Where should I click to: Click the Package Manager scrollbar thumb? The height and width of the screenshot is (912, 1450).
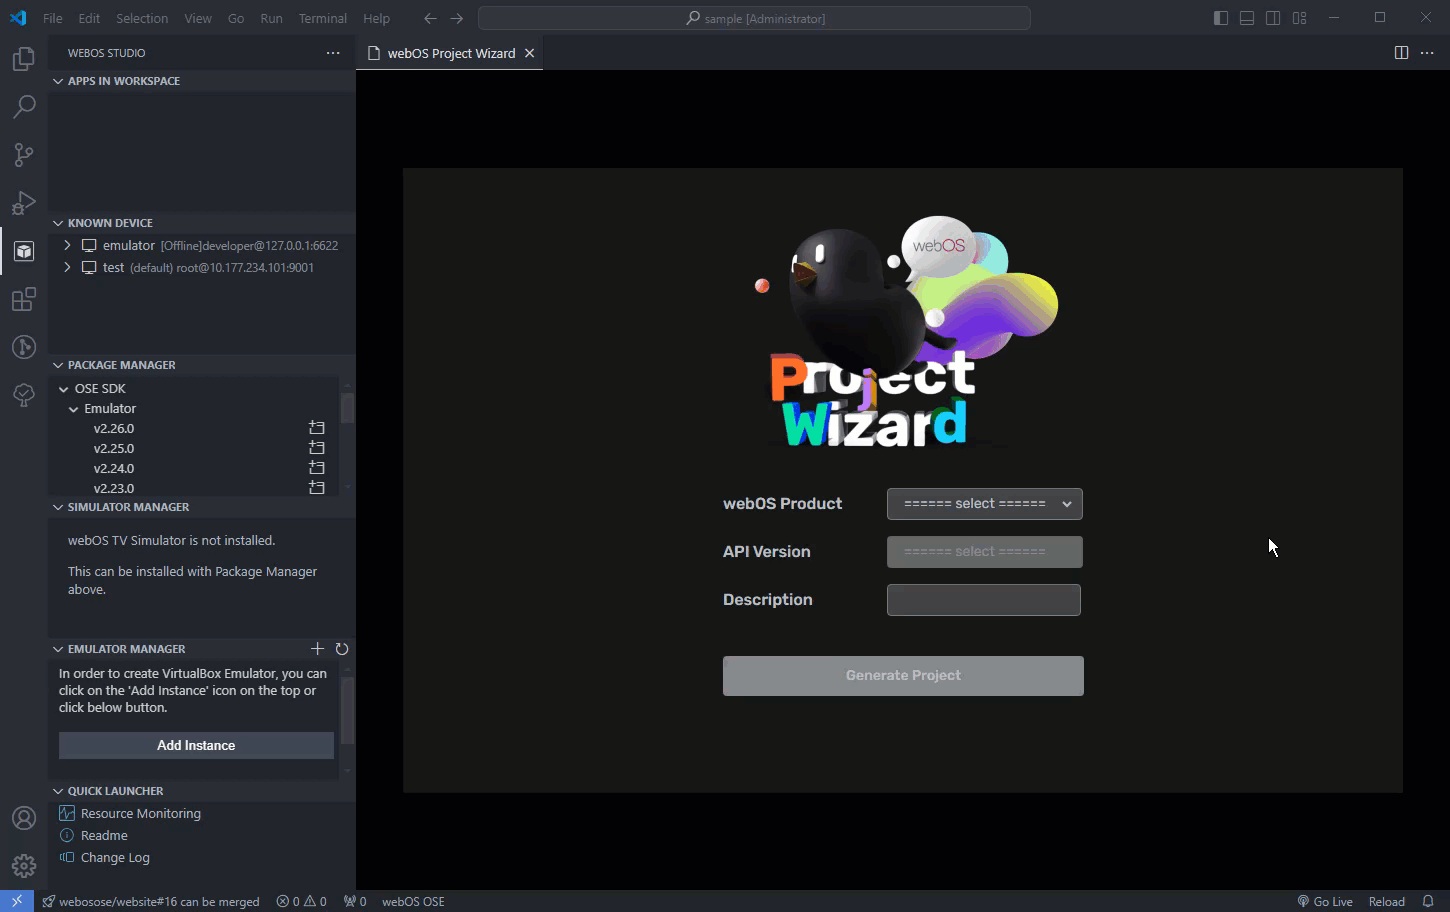click(x=347, y=408)
